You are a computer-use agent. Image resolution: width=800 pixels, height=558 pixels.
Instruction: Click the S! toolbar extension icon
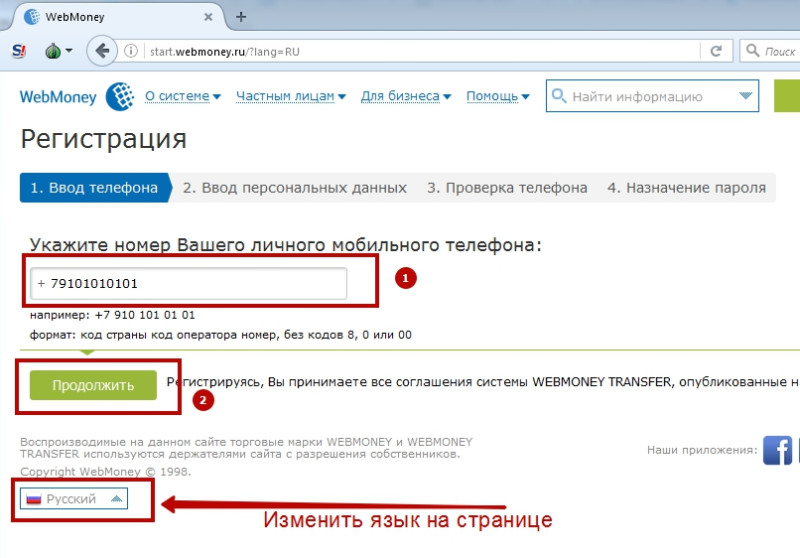click(19, 51)
